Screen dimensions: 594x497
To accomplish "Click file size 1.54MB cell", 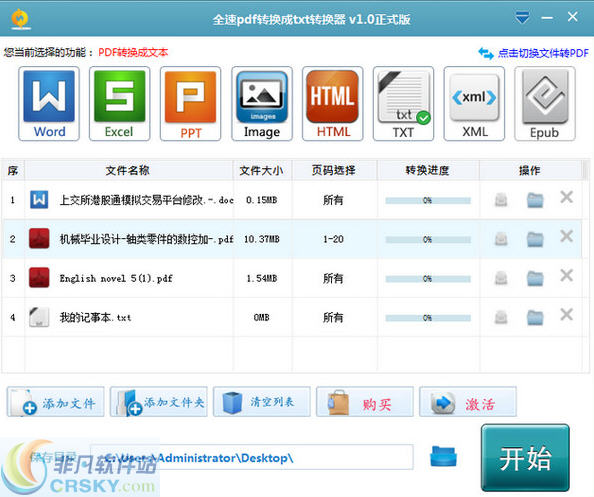I will (x=262, y=278).
